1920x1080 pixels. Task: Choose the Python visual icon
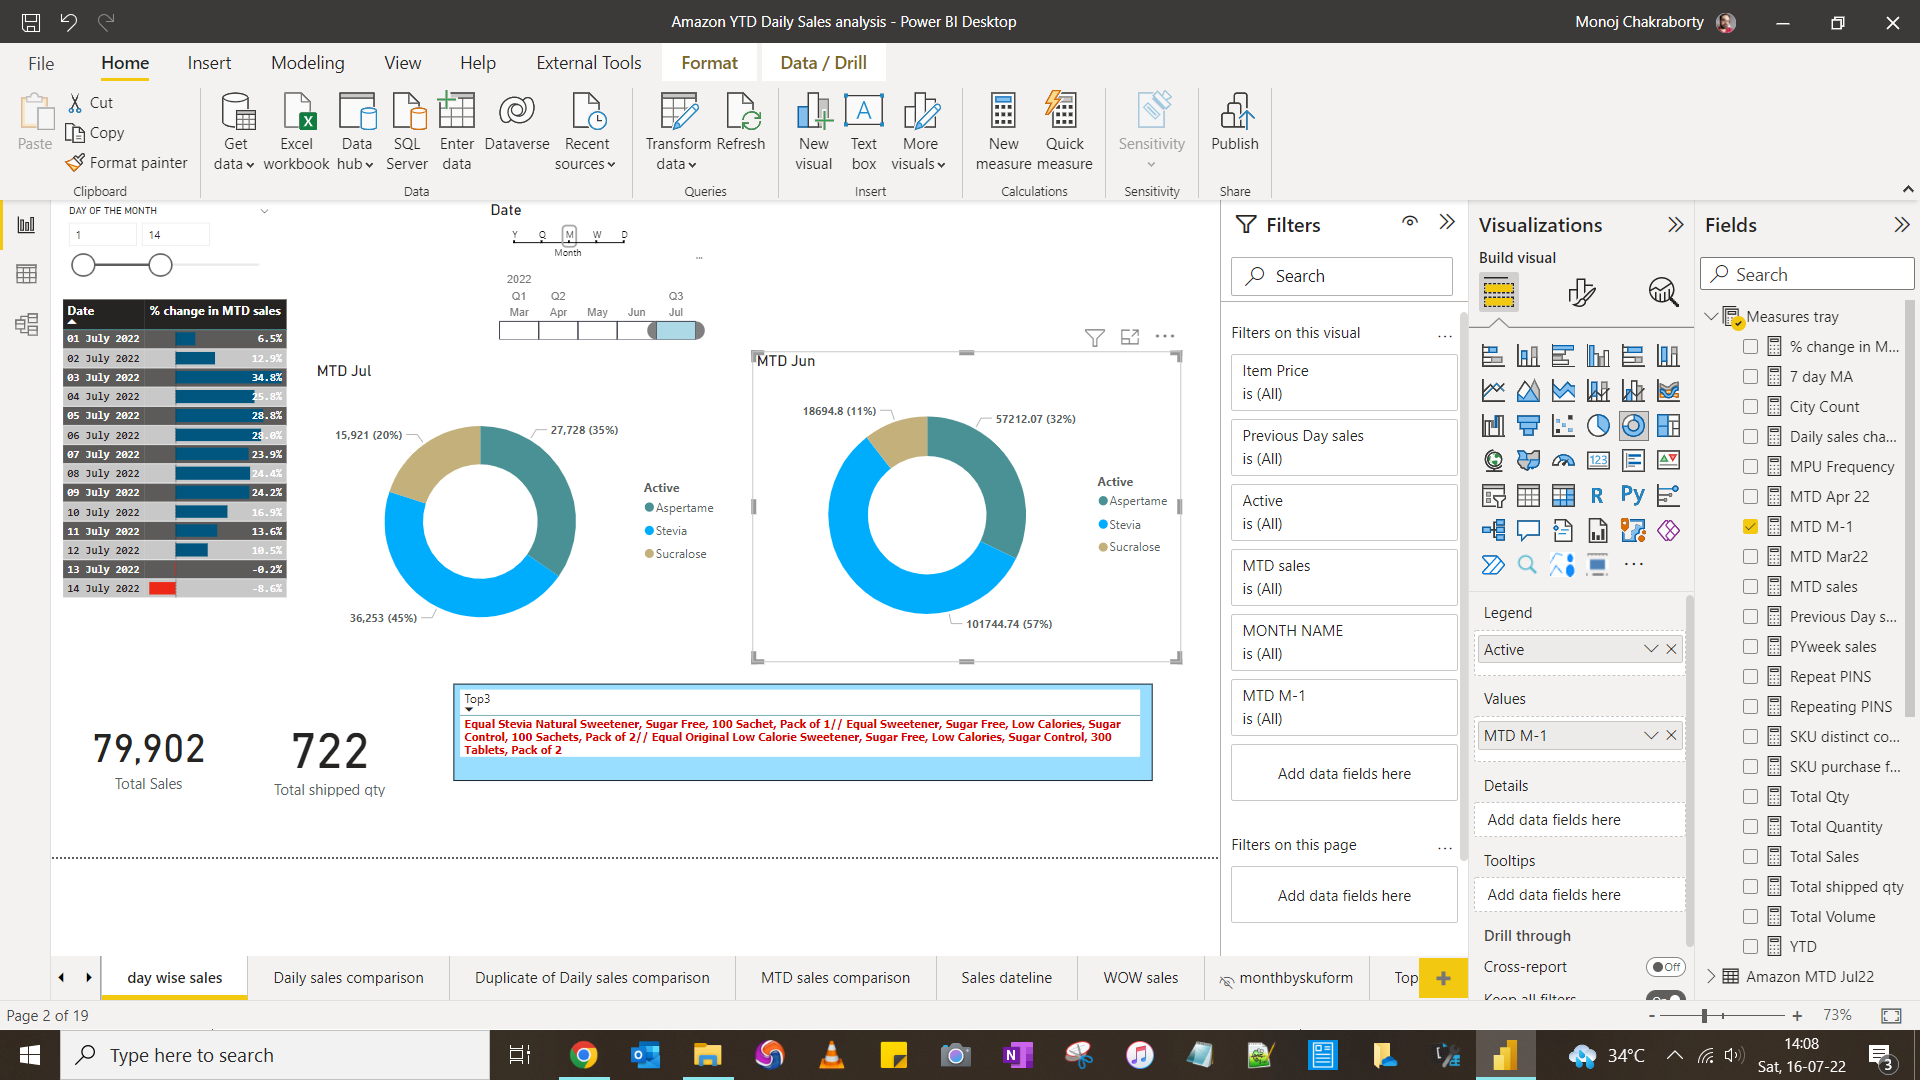(x=1633, y=495)
